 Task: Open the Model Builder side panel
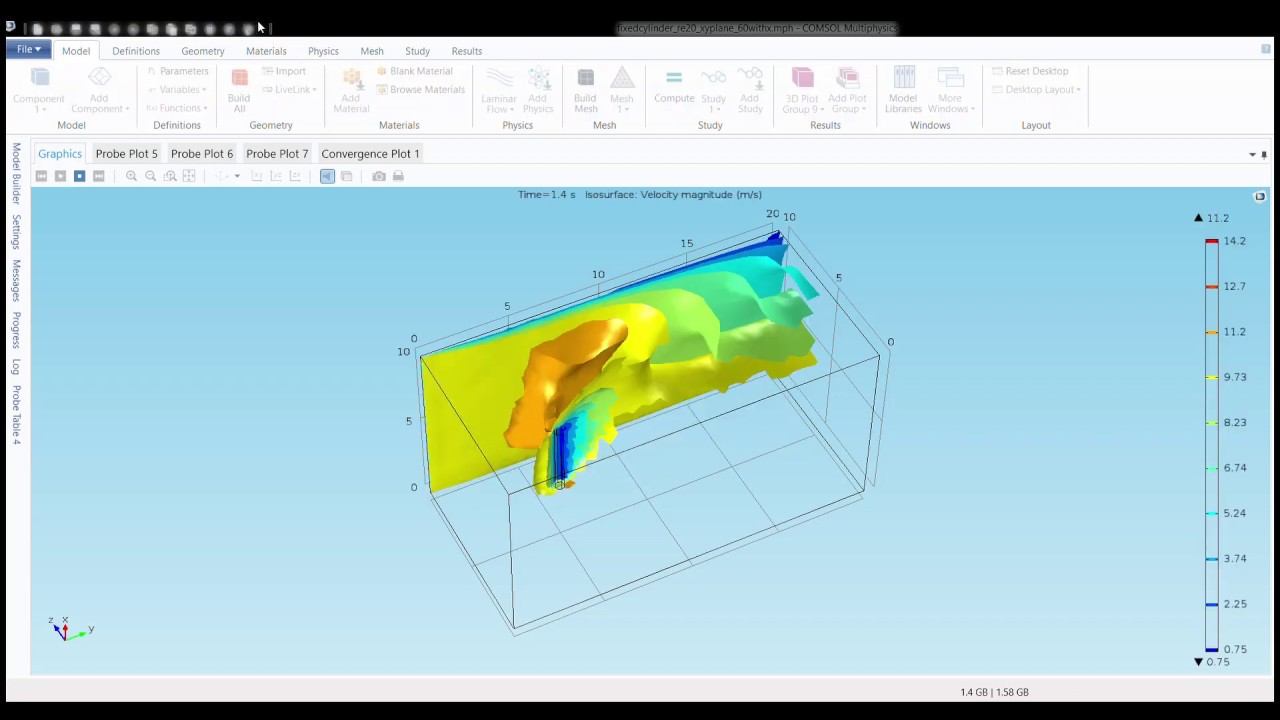point(16,173)
